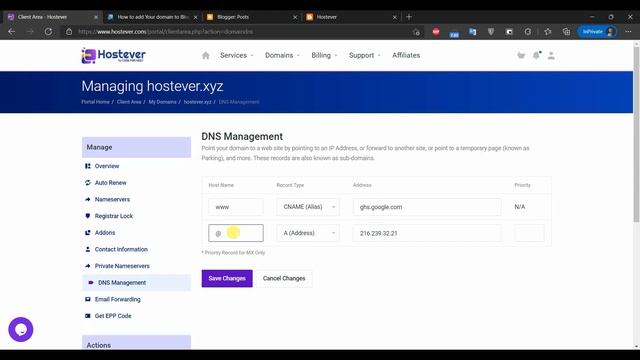Click the translate extension icon
This screenshot has height=360, width=640.
(x=472, y=31)
